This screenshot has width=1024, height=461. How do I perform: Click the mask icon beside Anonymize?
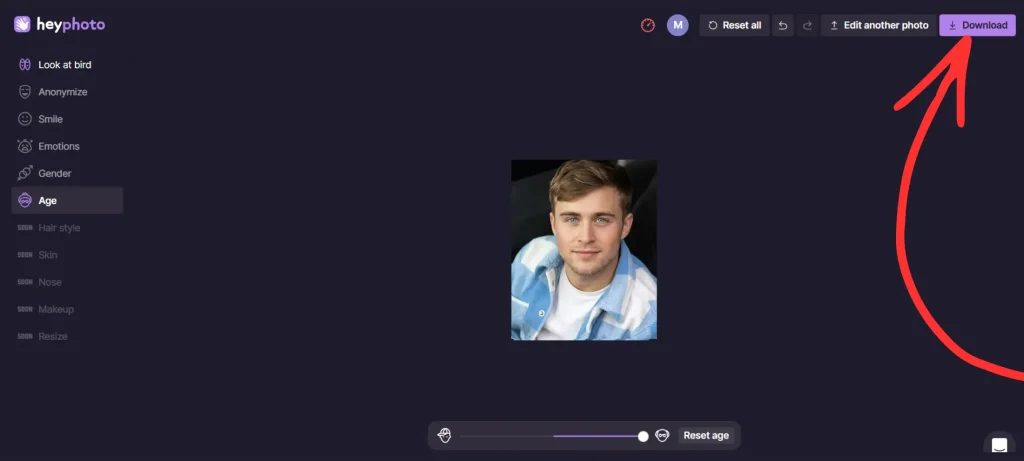[25, 92]
